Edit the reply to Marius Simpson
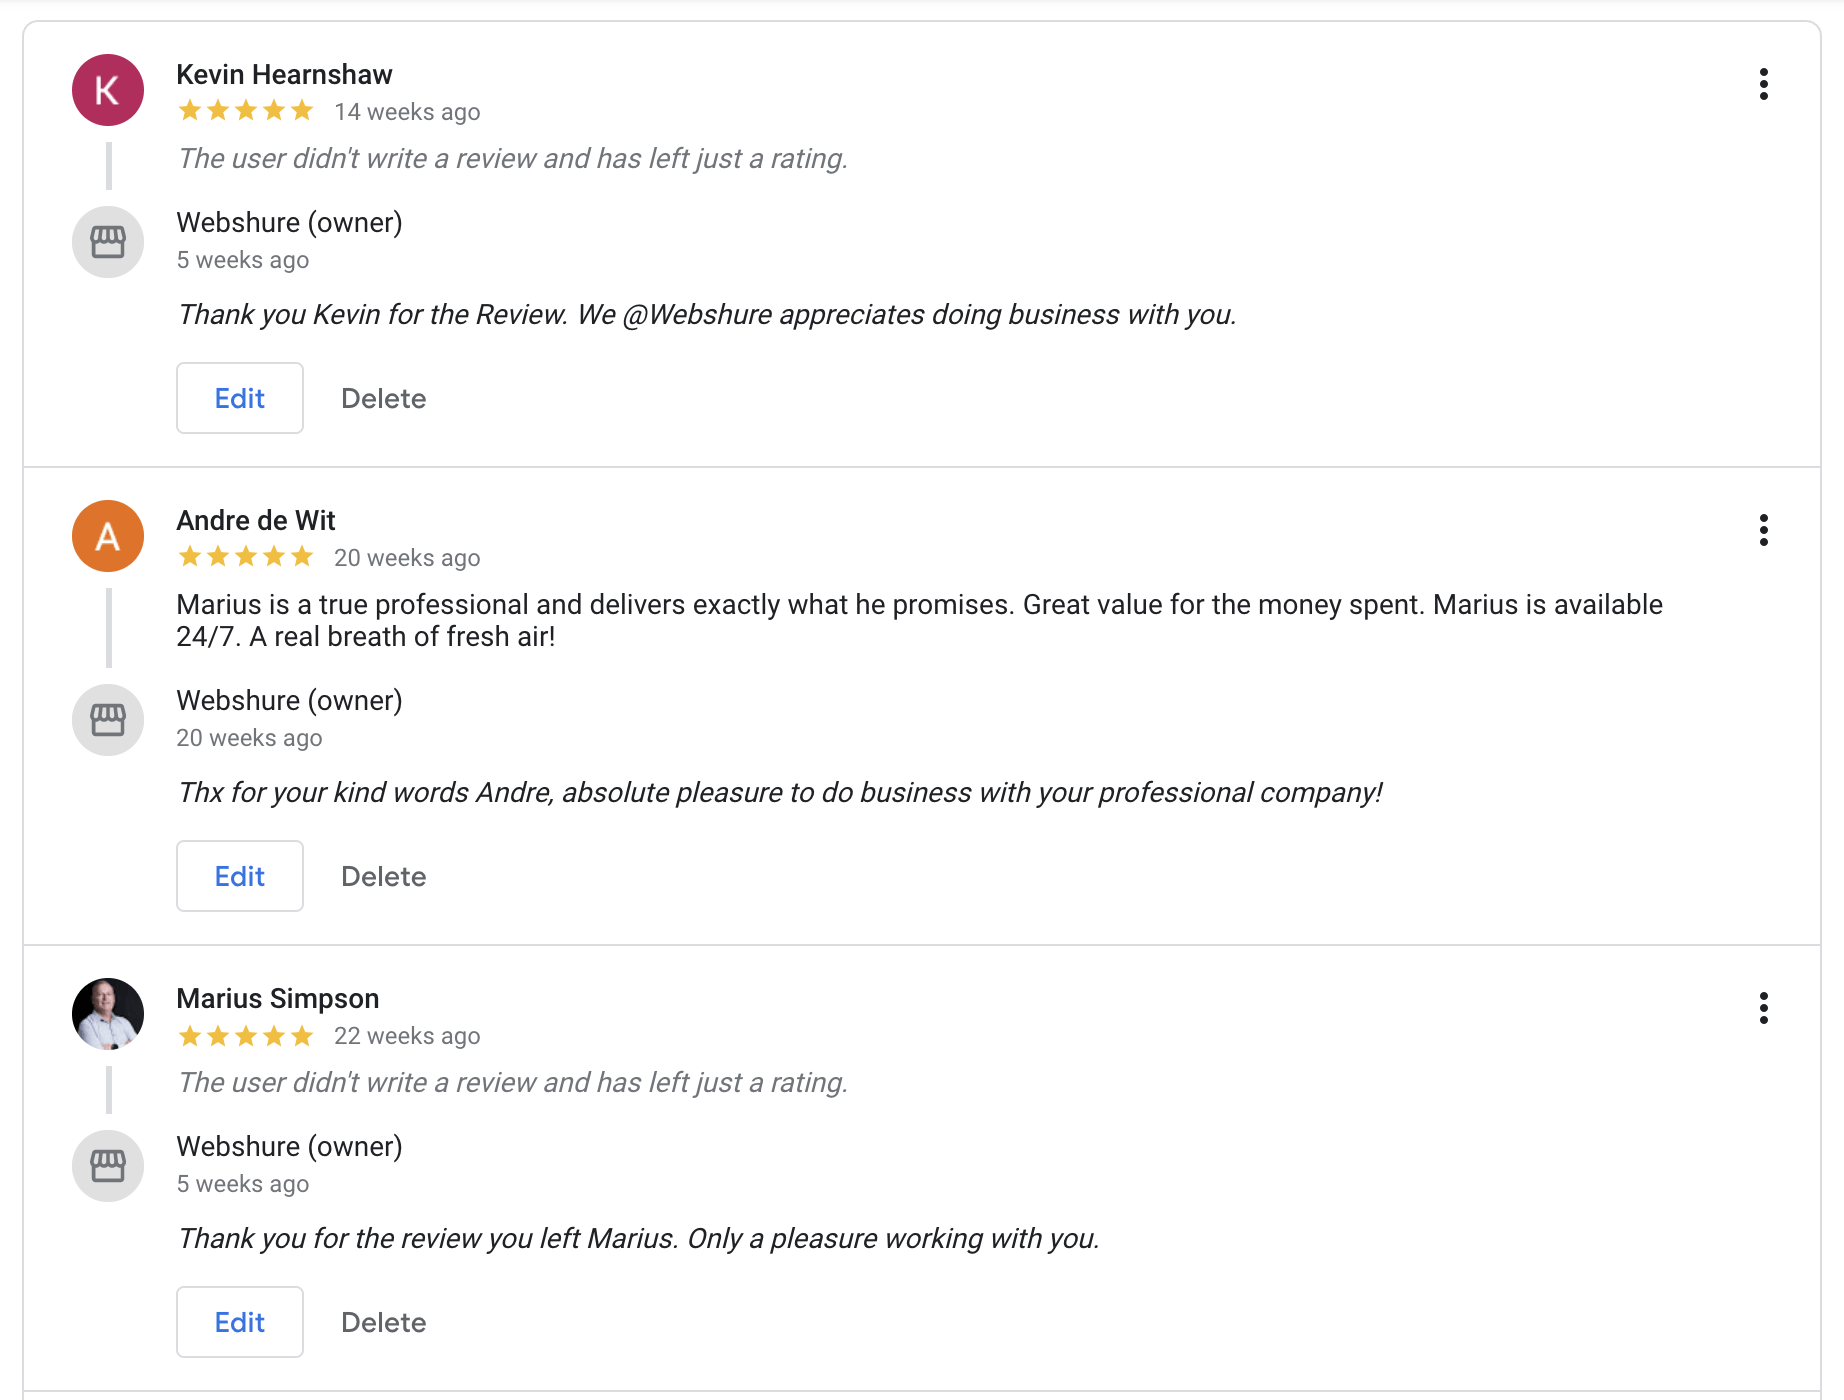1844x1400 pixels. point(240,1322)
